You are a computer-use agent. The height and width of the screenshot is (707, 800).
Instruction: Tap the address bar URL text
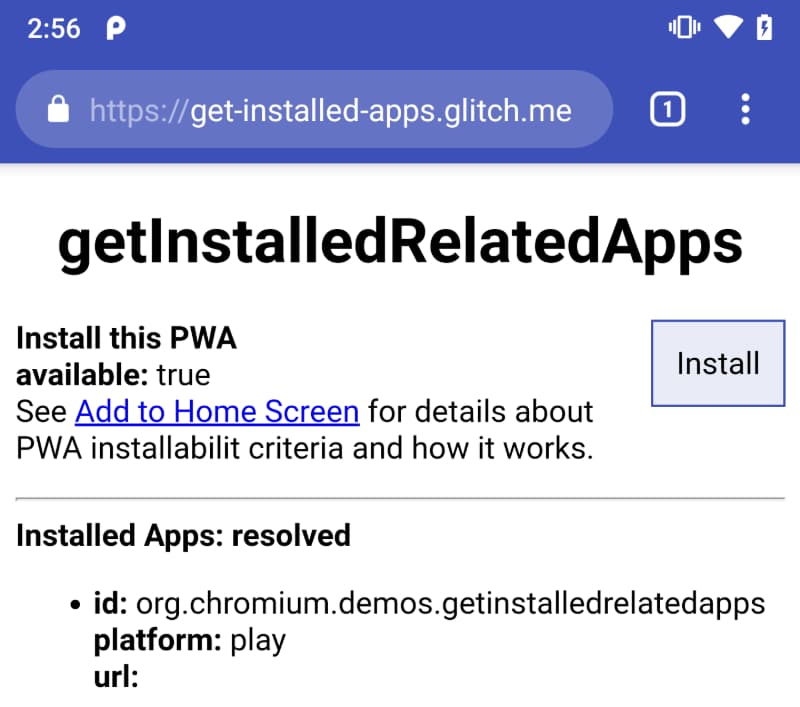(x=330, y=110)
